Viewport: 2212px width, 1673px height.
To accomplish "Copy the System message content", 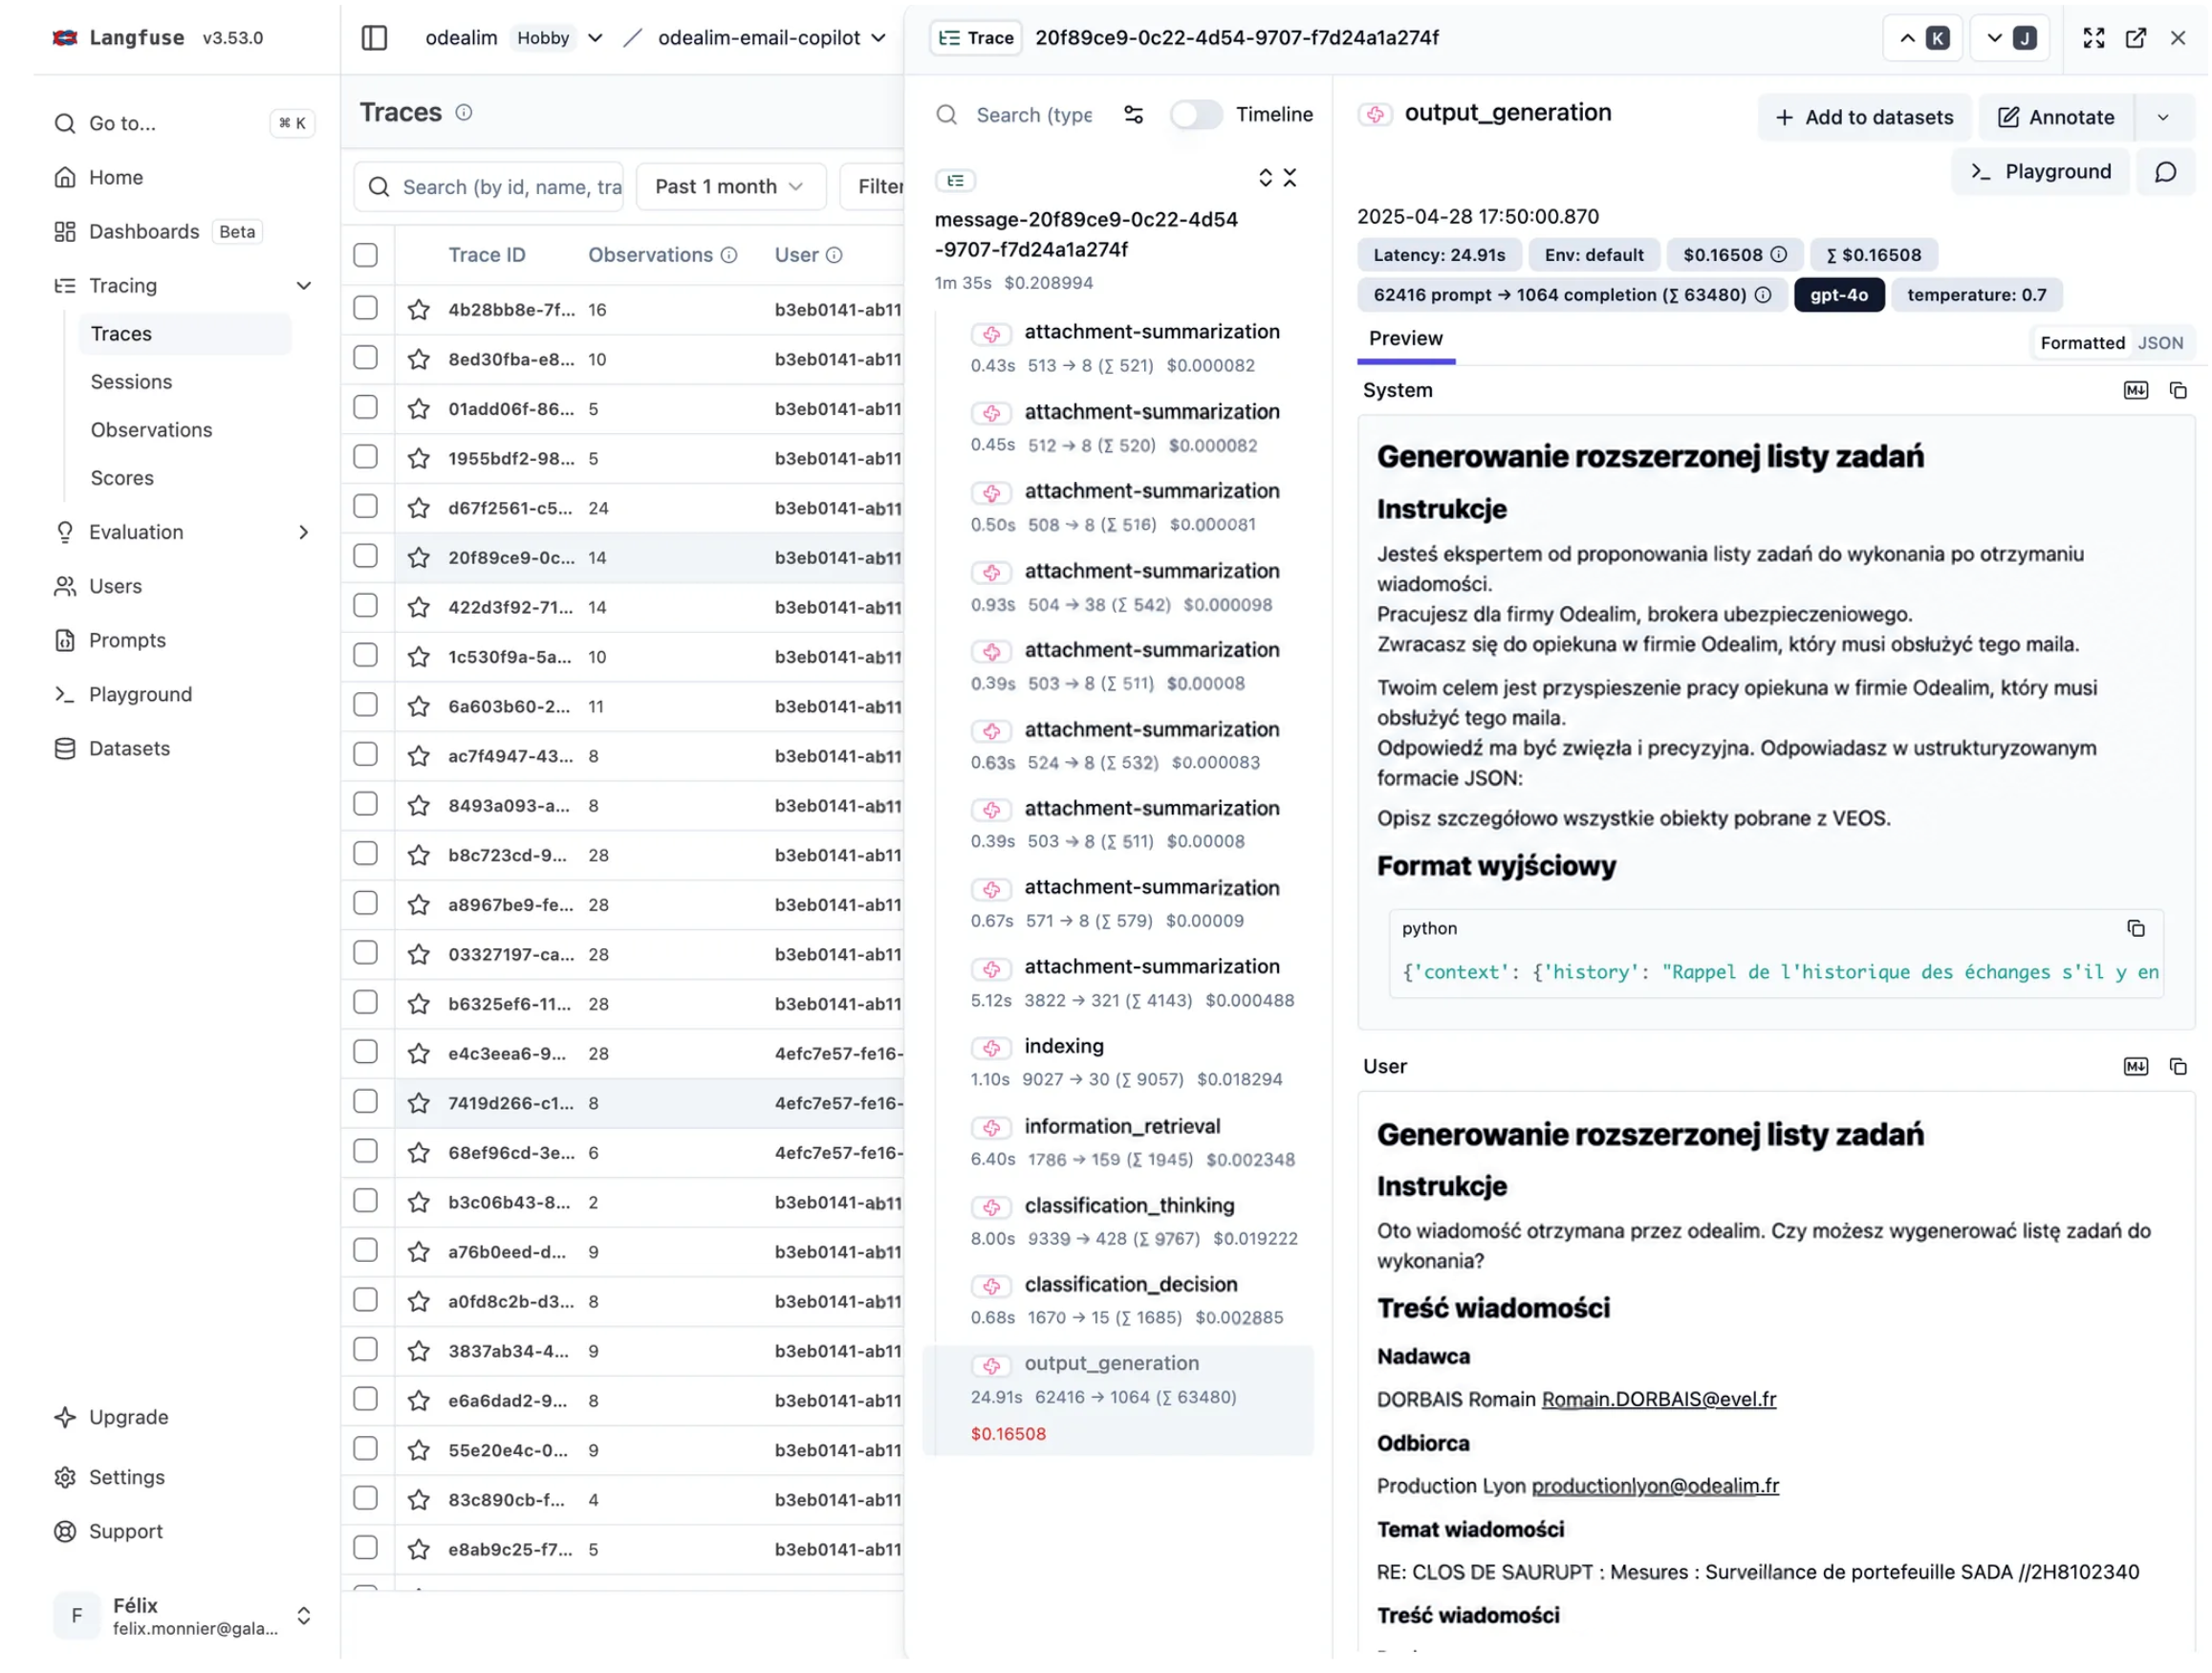I will (x=2177, y=391).
